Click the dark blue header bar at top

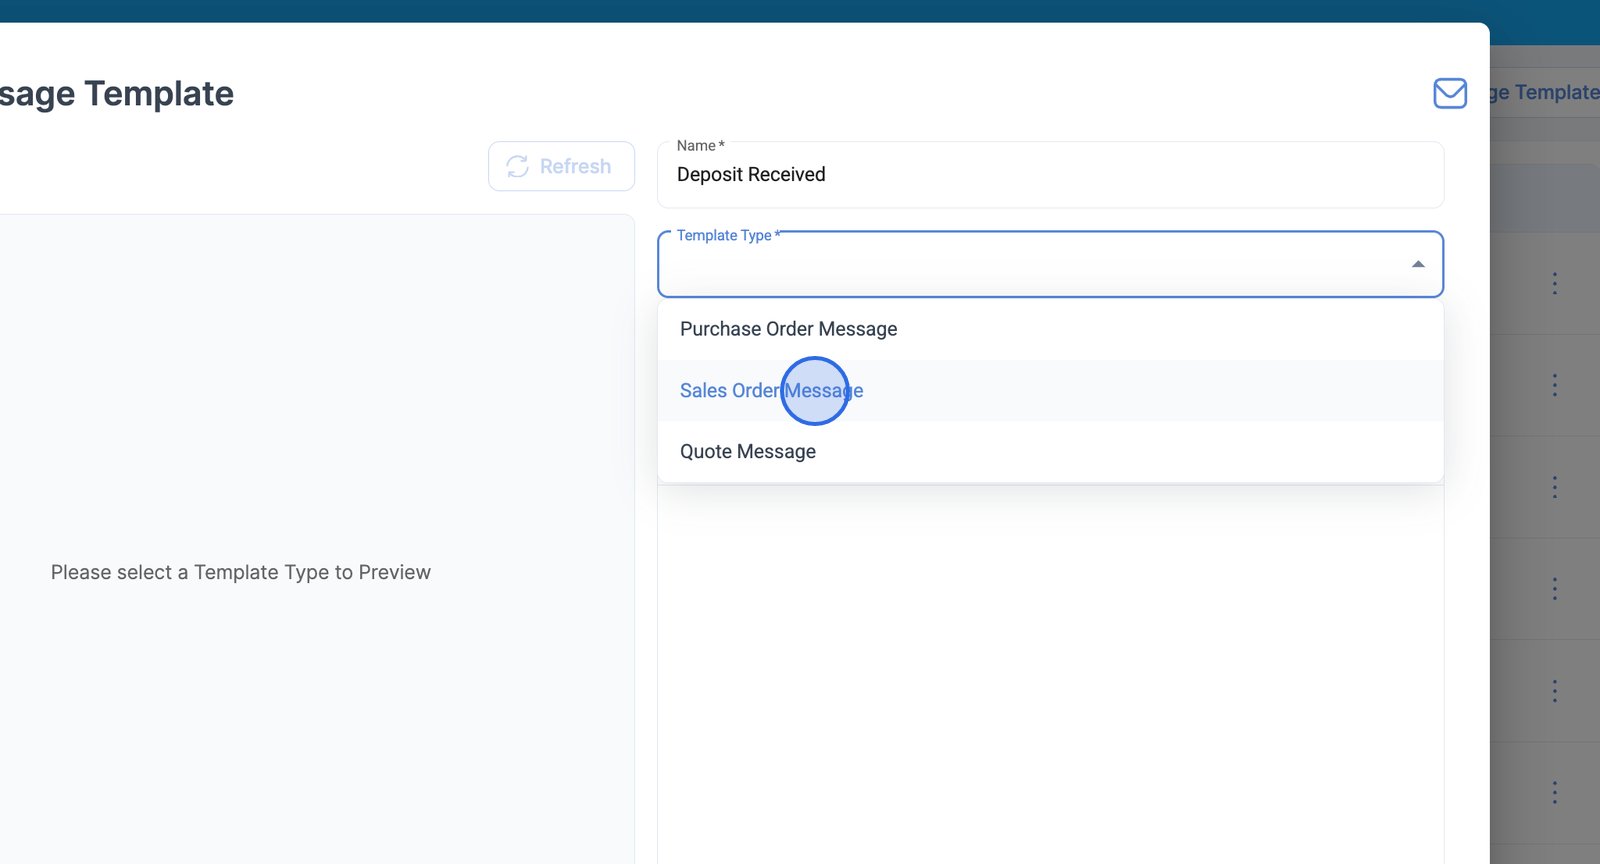[x=800, y=10]
